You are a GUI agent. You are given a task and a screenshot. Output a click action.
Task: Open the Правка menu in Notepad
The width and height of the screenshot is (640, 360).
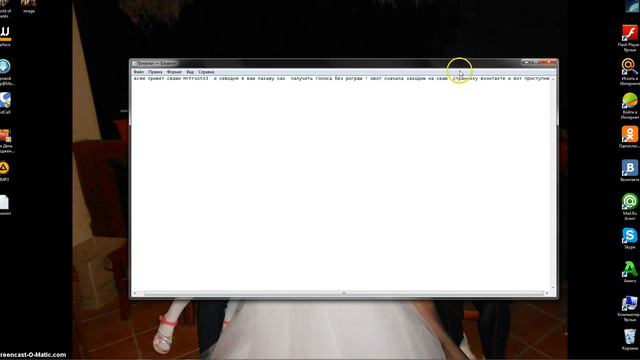click(x=155, y=72)
